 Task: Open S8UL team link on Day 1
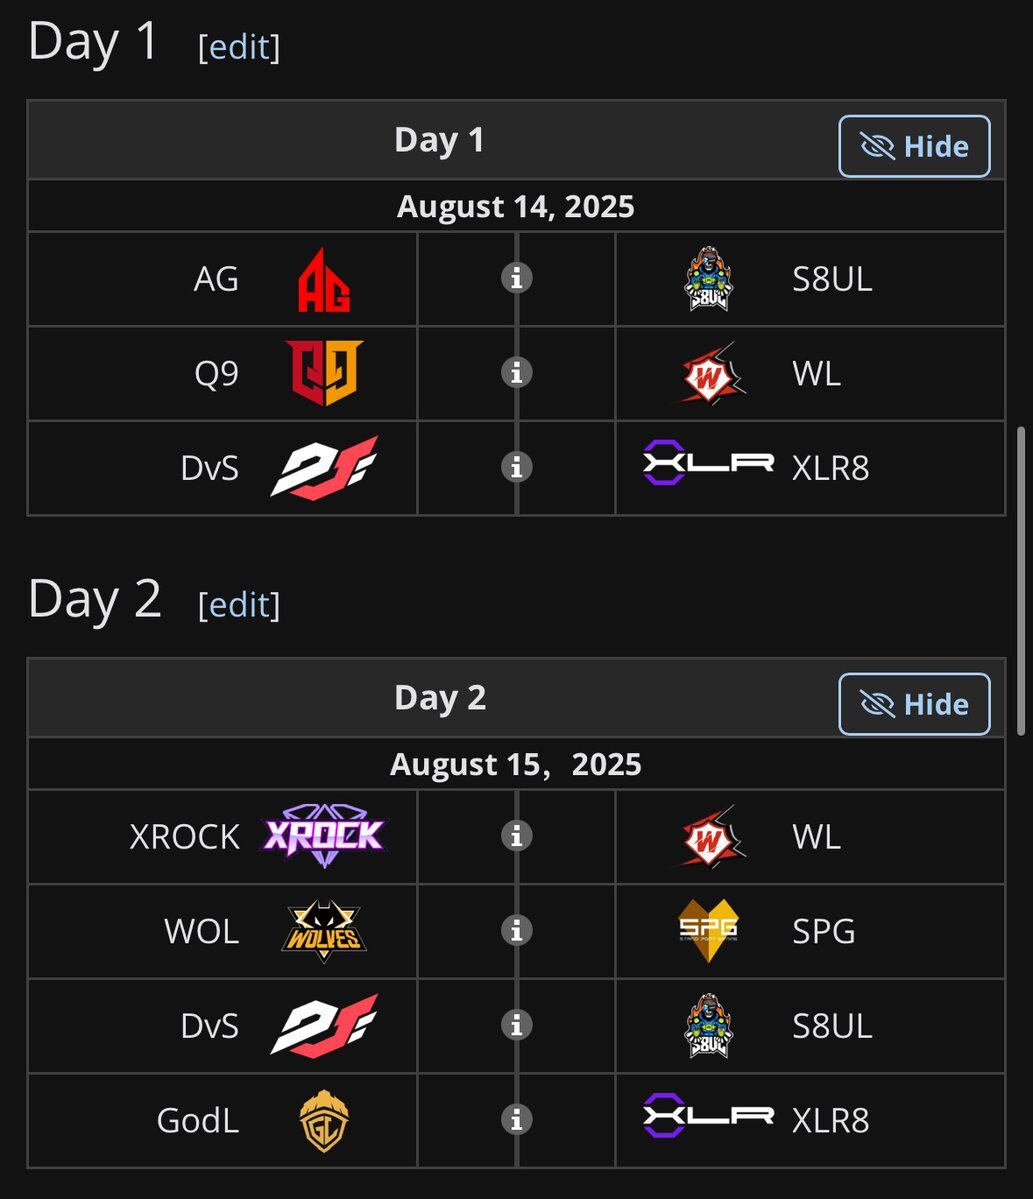(832, 279)
